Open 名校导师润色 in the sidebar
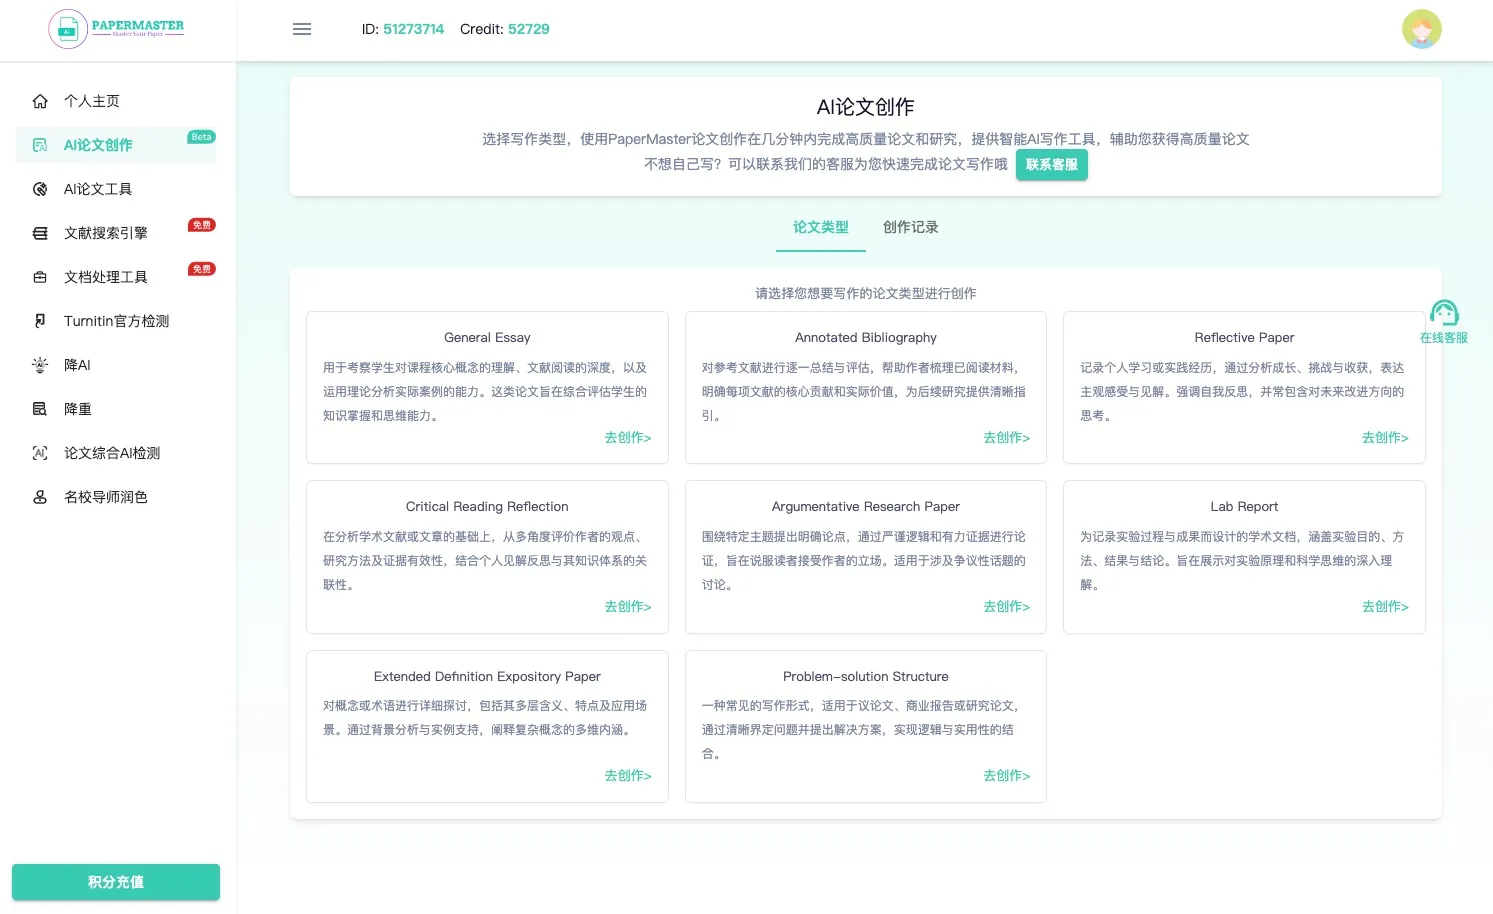The width and height of the screenshot is (1493, 914). point(105,497)
